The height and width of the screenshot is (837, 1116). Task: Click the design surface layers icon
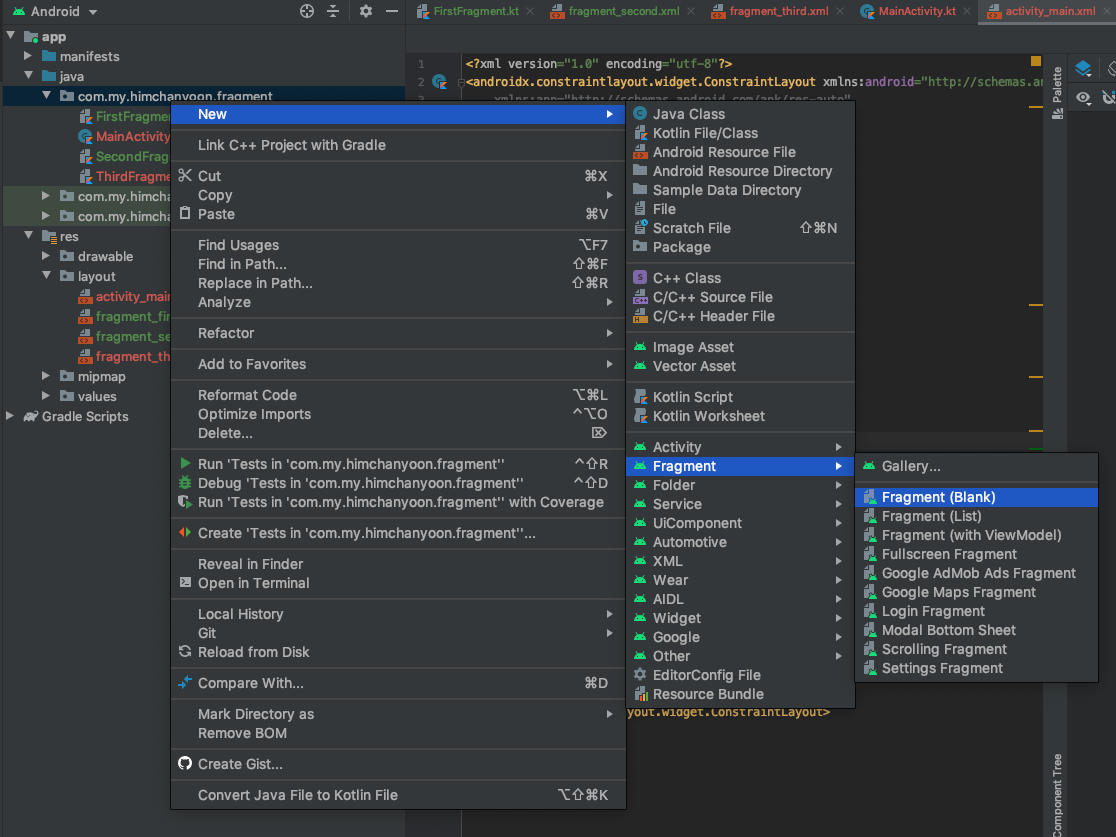tap(1083, 68)
